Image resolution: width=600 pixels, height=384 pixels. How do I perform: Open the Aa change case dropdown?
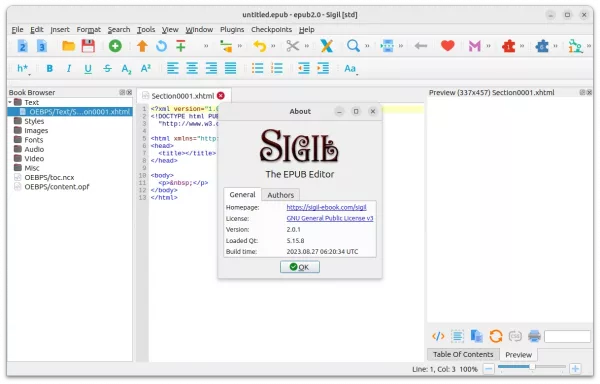[350, 69]
